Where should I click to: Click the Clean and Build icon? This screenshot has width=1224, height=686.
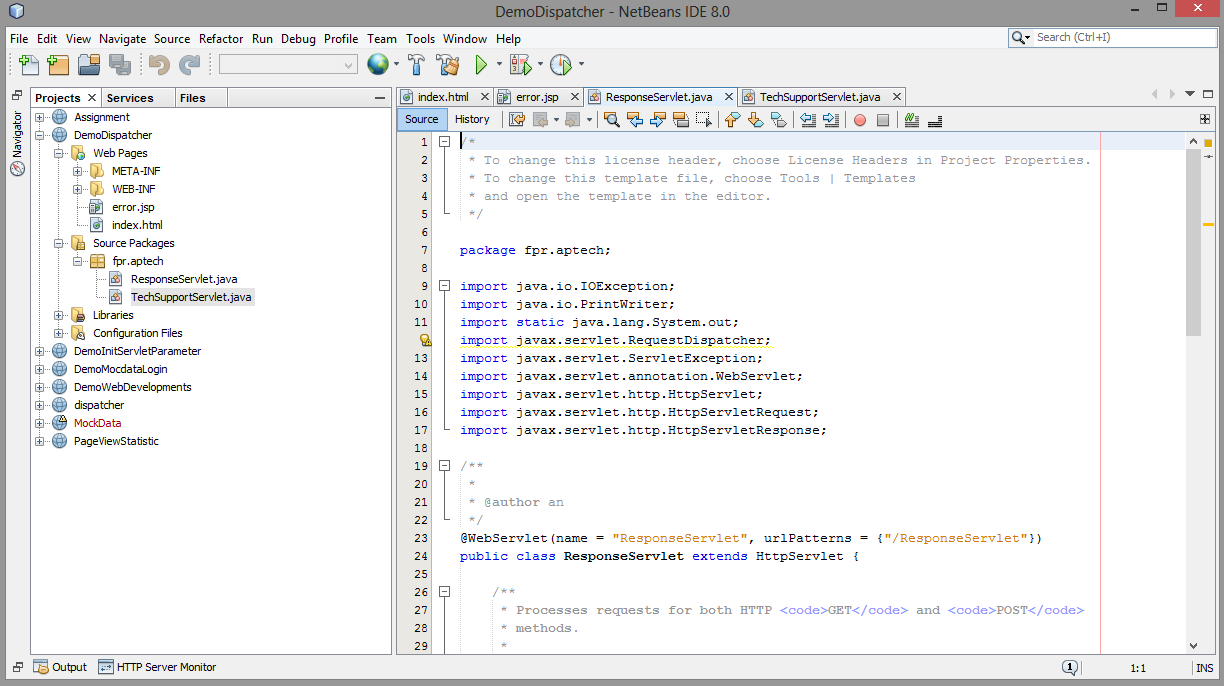[448, 65]
